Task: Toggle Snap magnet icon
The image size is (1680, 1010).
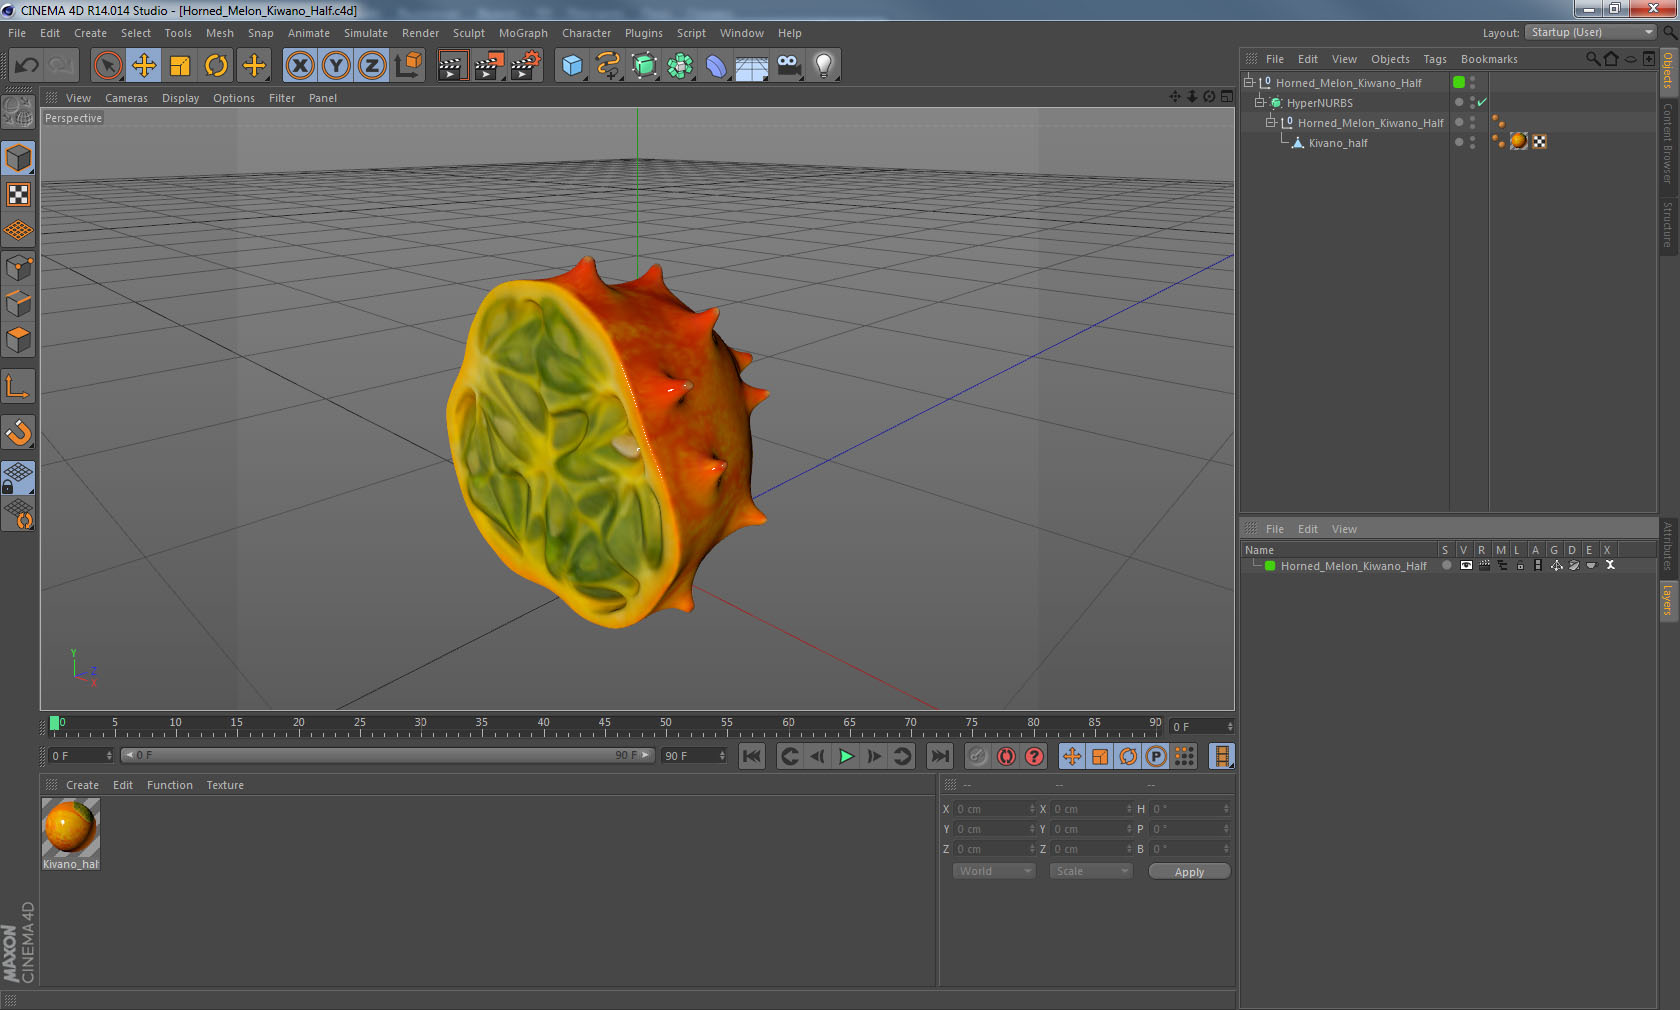Action: (x=18, y=432)
